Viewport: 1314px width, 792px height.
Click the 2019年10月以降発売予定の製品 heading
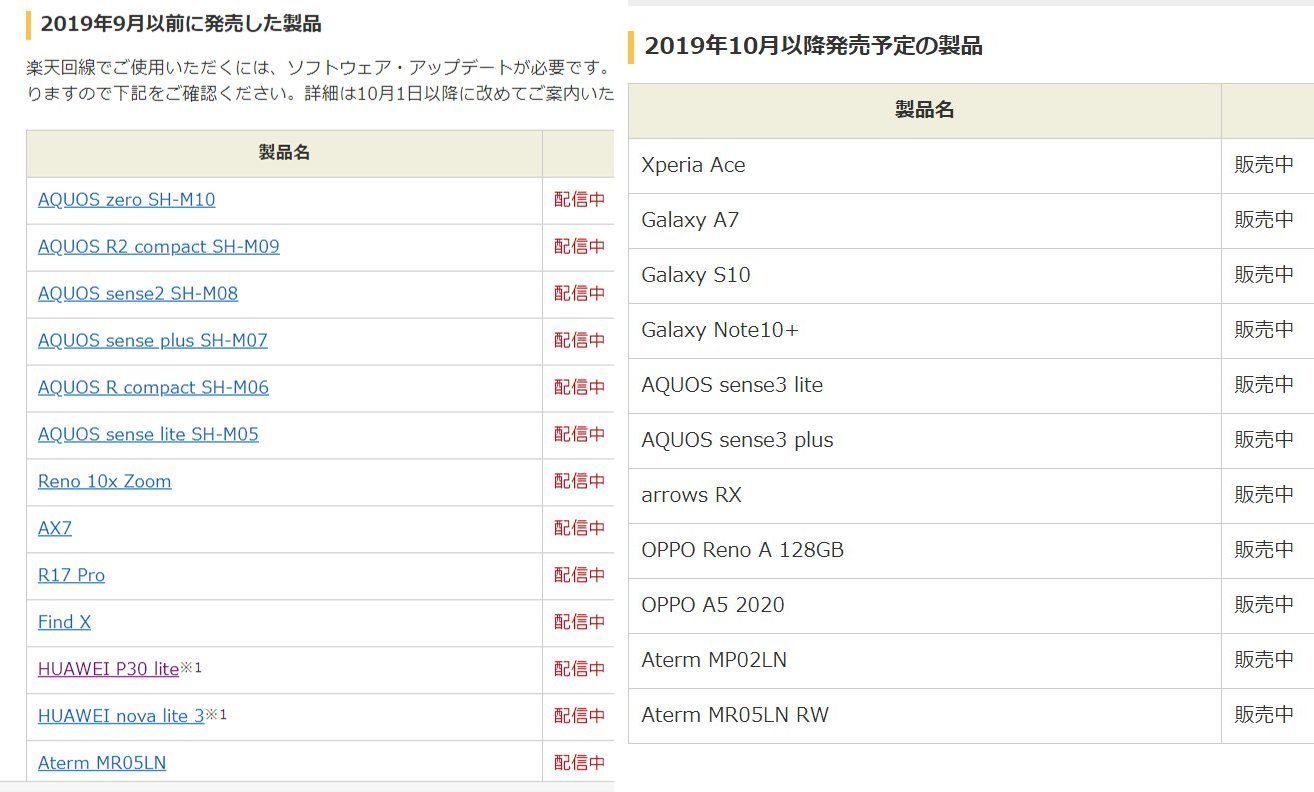[x=813, y=46]
